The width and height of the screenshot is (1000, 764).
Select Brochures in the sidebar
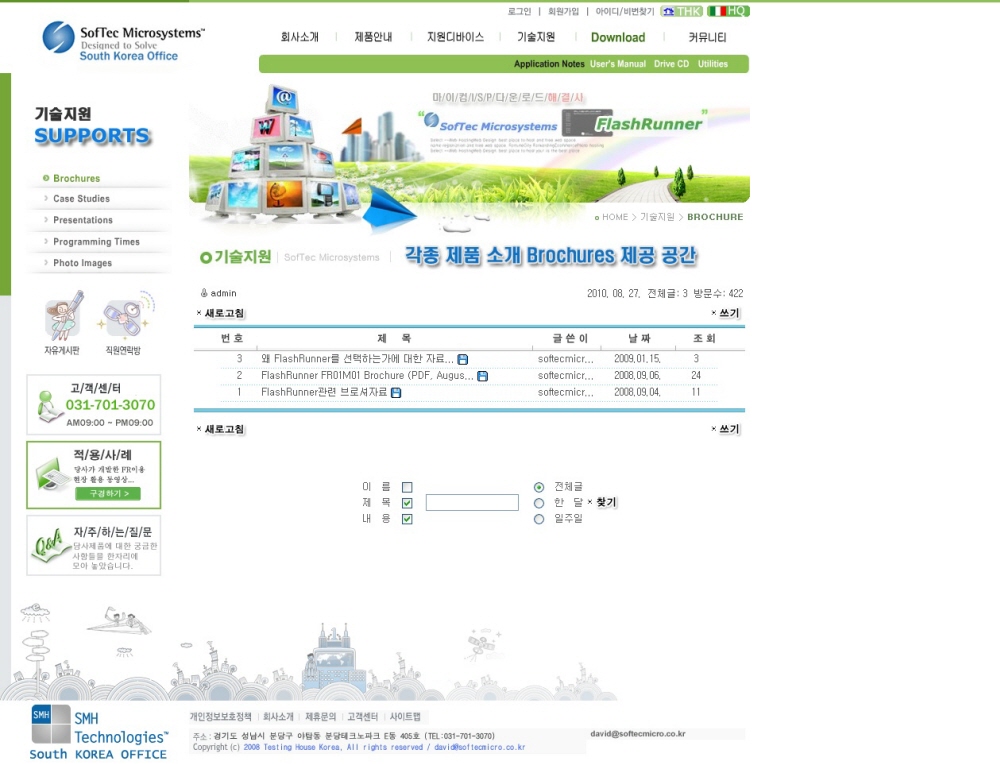pos(77,179)
